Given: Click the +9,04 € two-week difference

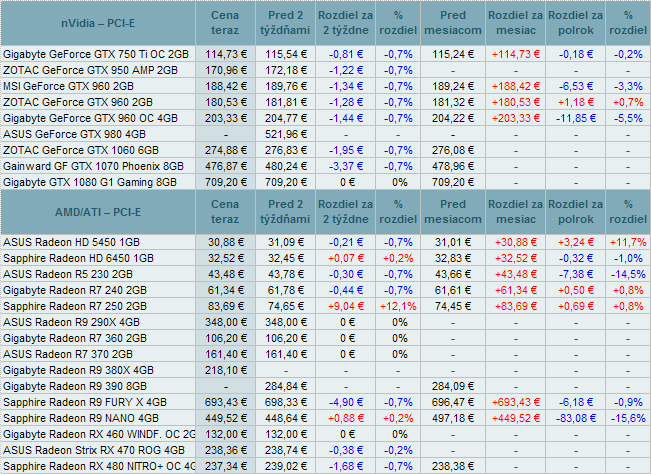Looking at the screenshot, I should pyautogui.click(x=346, y=306).
